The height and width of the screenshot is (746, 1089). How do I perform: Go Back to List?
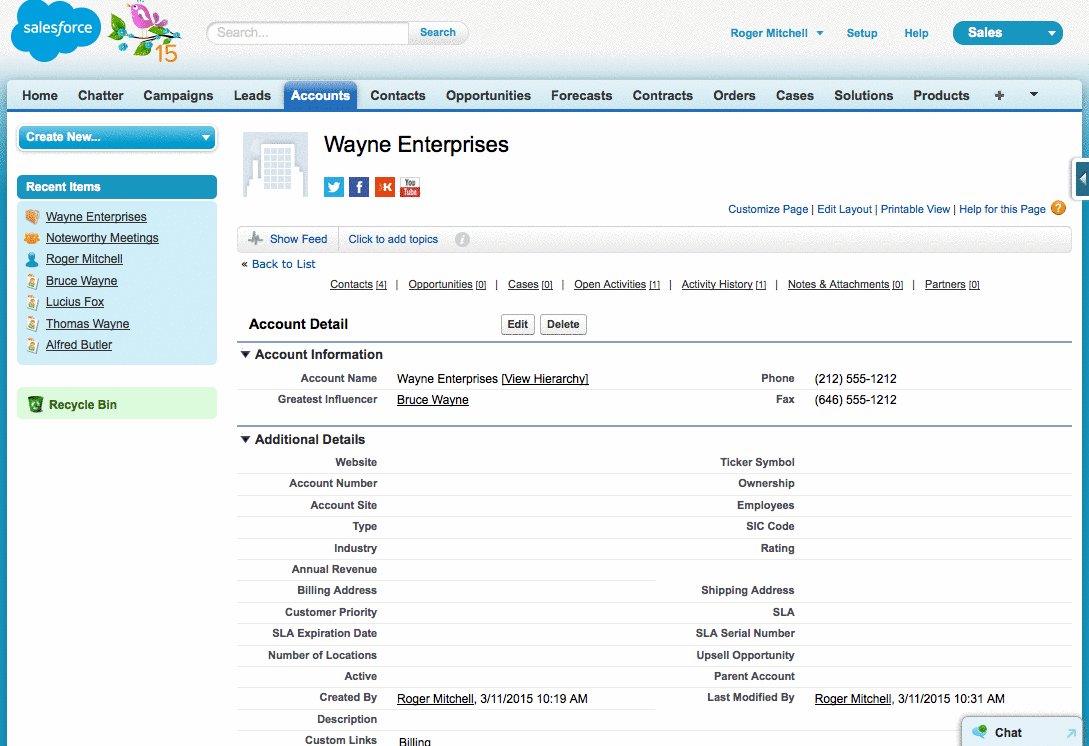[283, 264]
